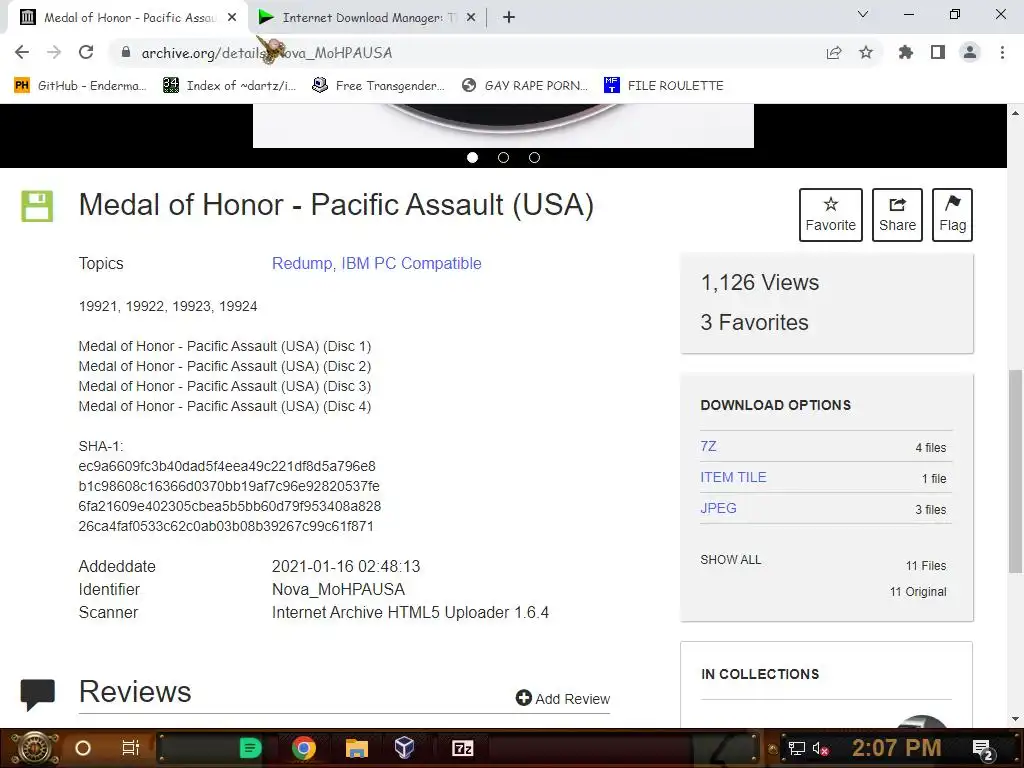Screen dimensions: 1024x768
Task: Open Task View in the taskbar
Action: [131, 748]
